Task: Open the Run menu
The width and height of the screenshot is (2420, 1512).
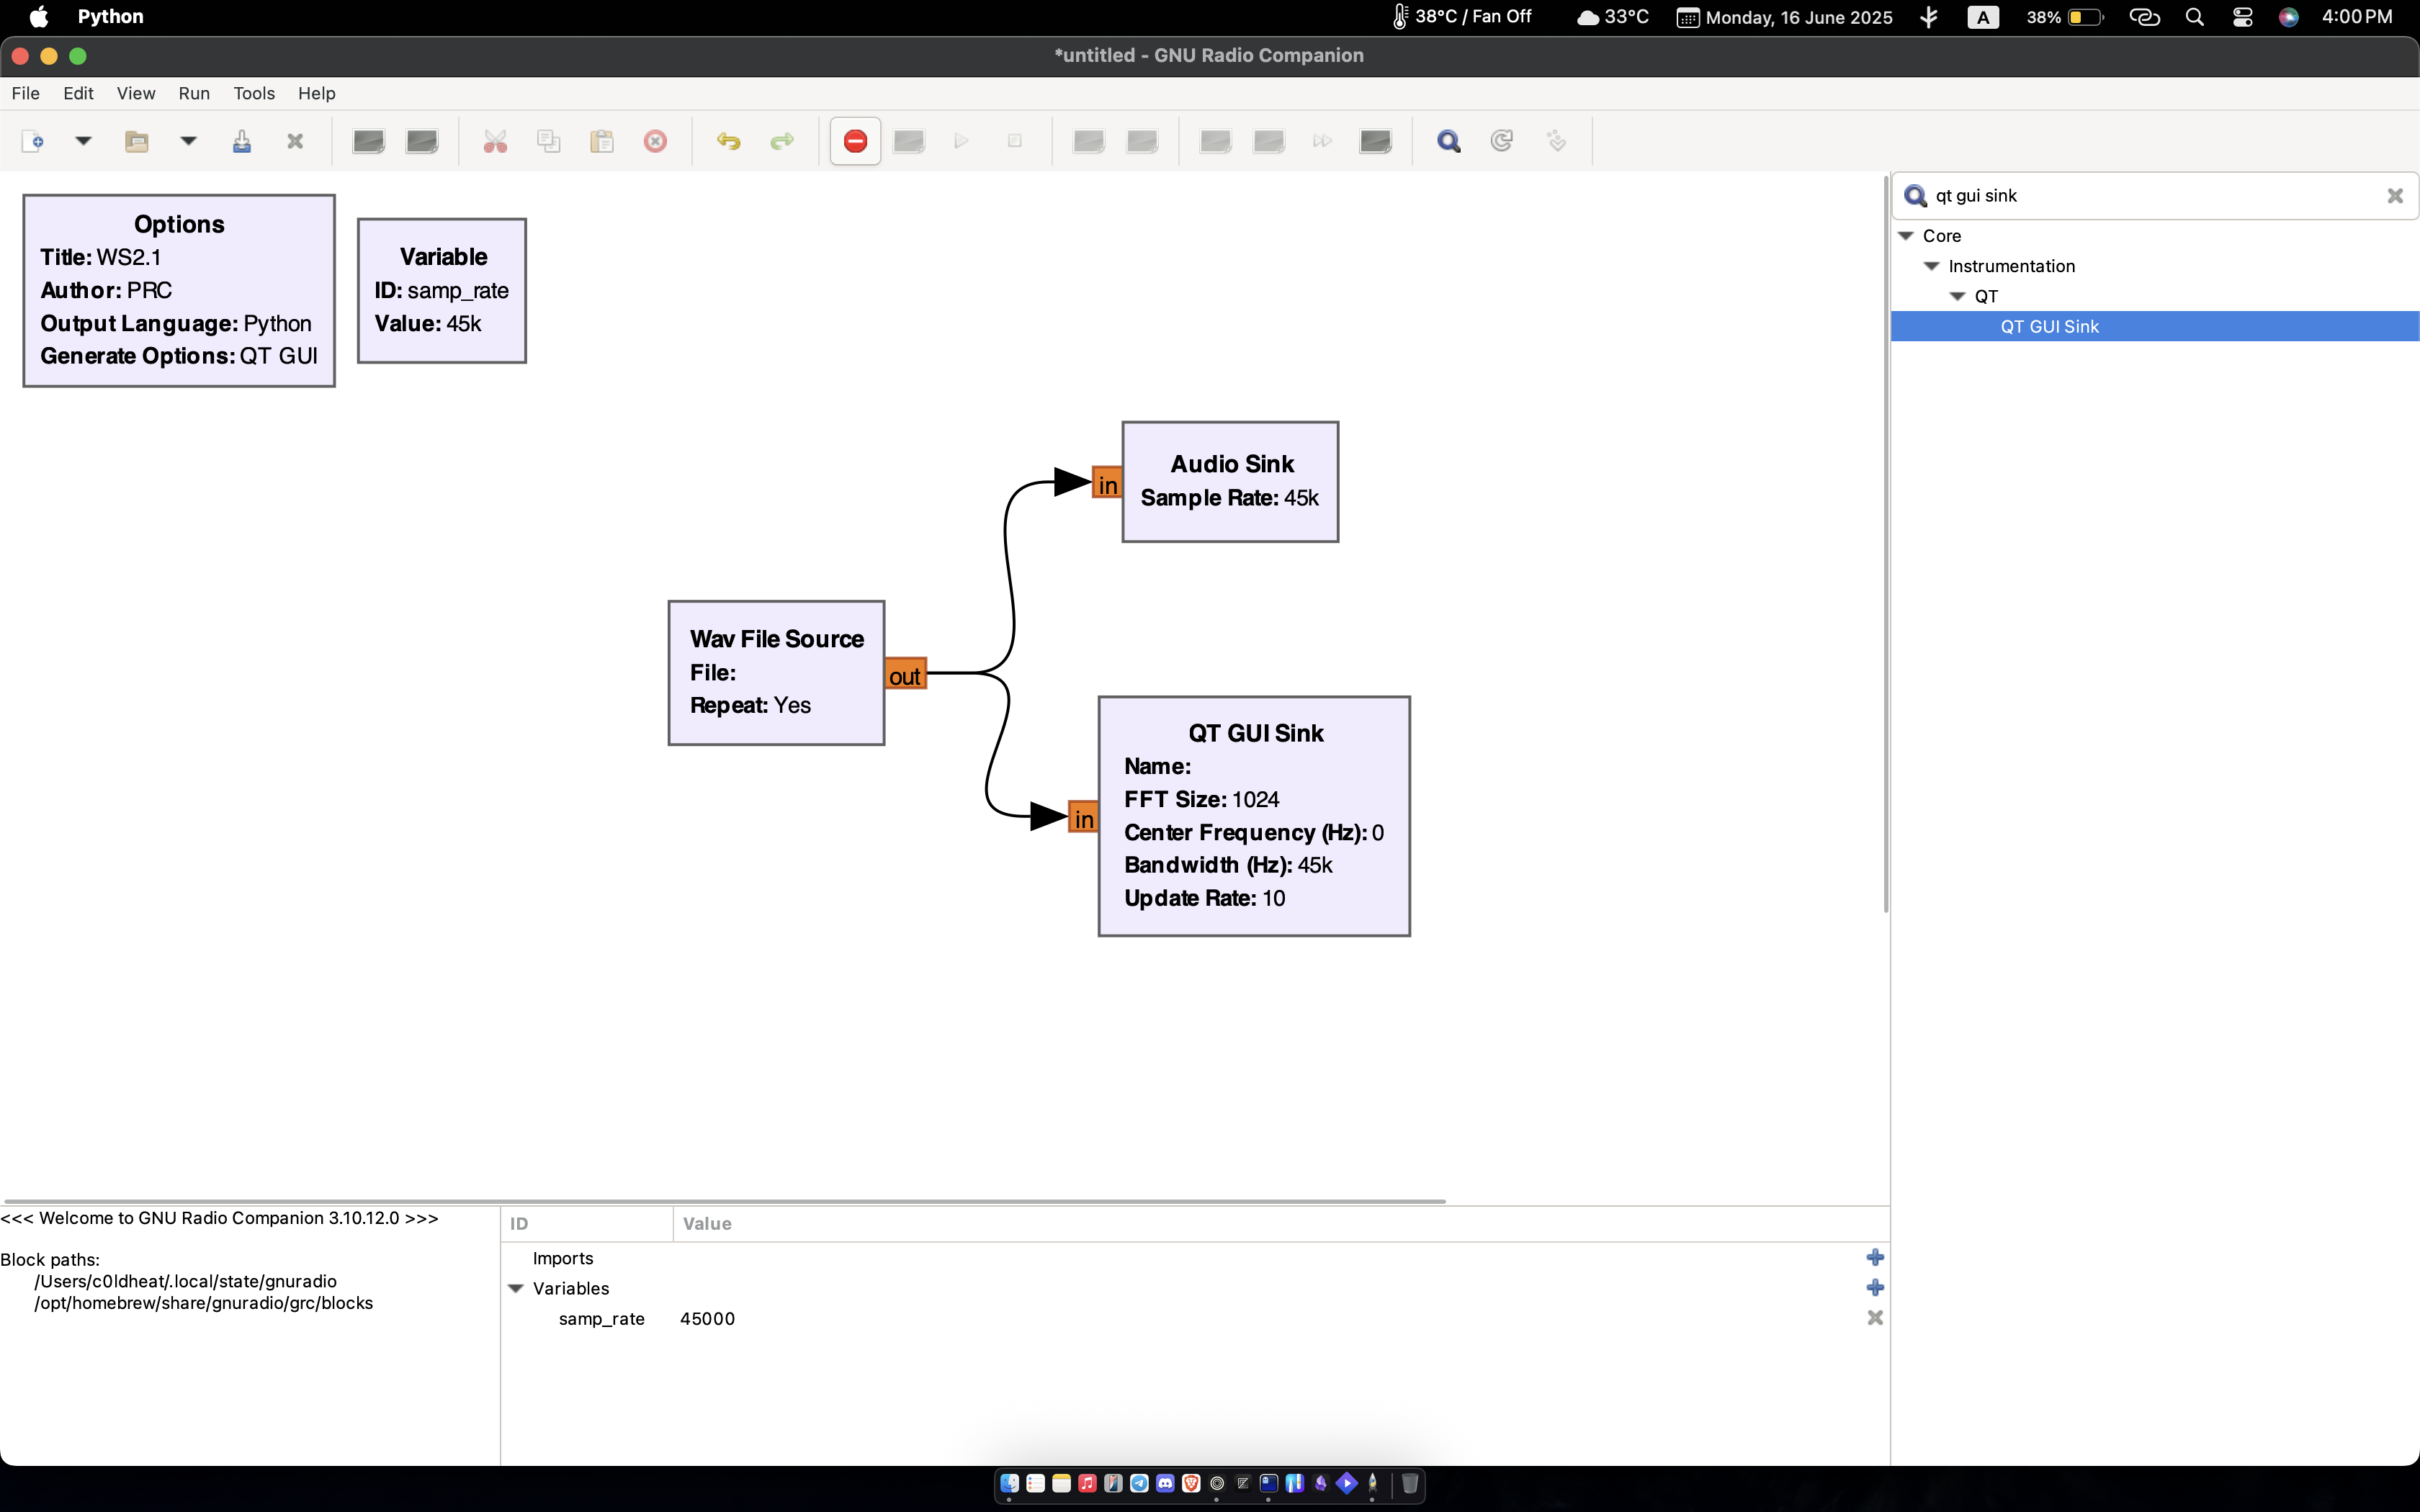Action: click(x=194, y=93)
